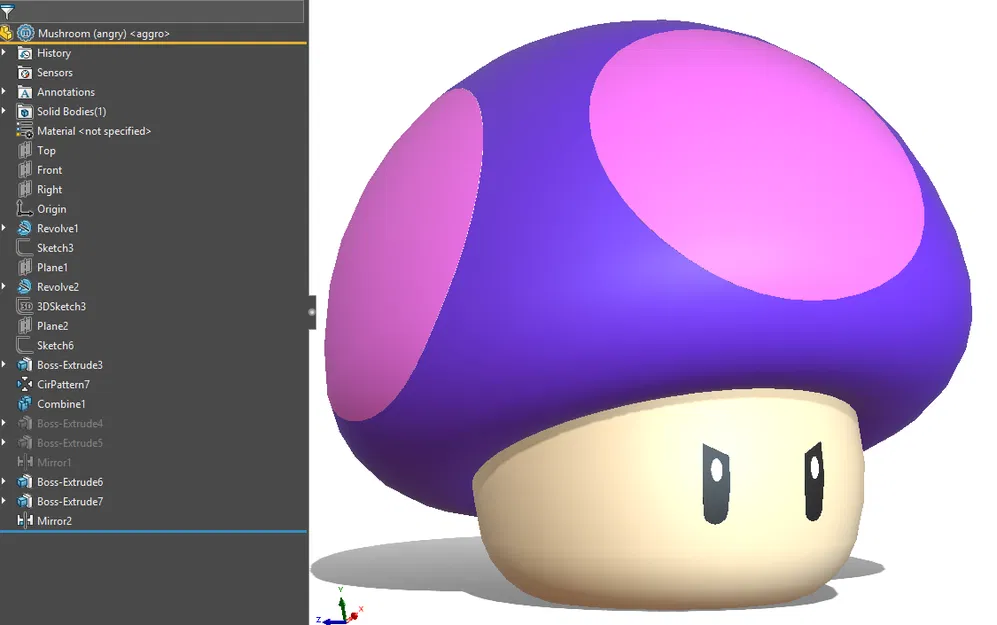The width and height of the screenshot is (997, 625).
Task: Open the Material <not specified> item
Action: point(27,130)
